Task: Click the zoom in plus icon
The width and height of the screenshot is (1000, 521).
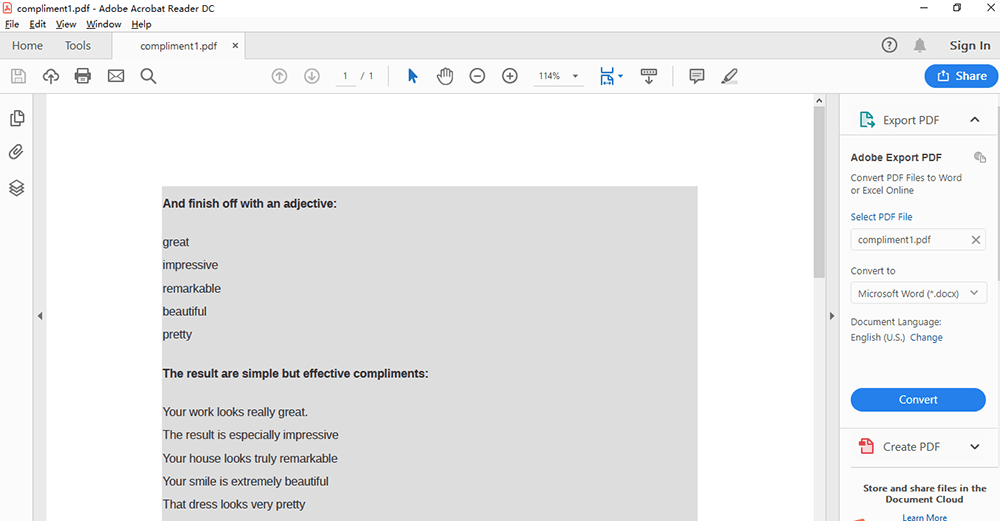Action: pos(510,76)
